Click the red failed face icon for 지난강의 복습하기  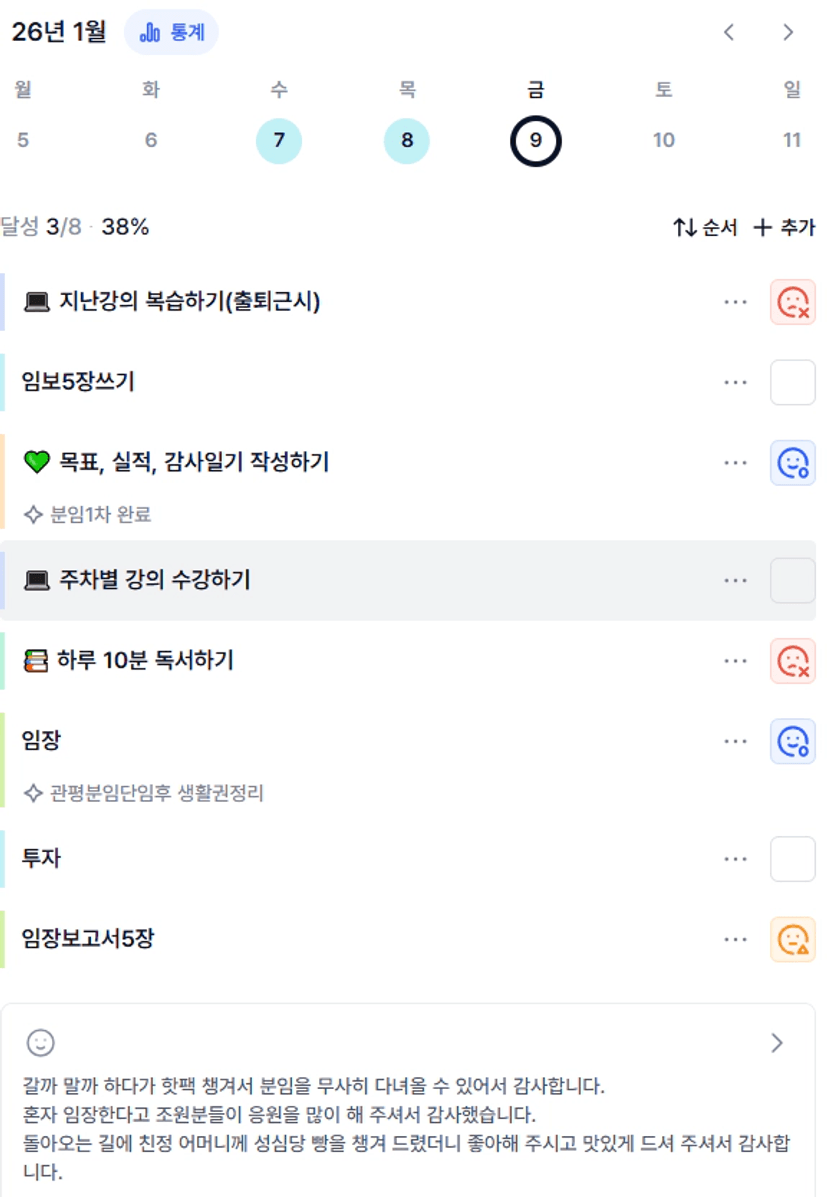point(792,301)
